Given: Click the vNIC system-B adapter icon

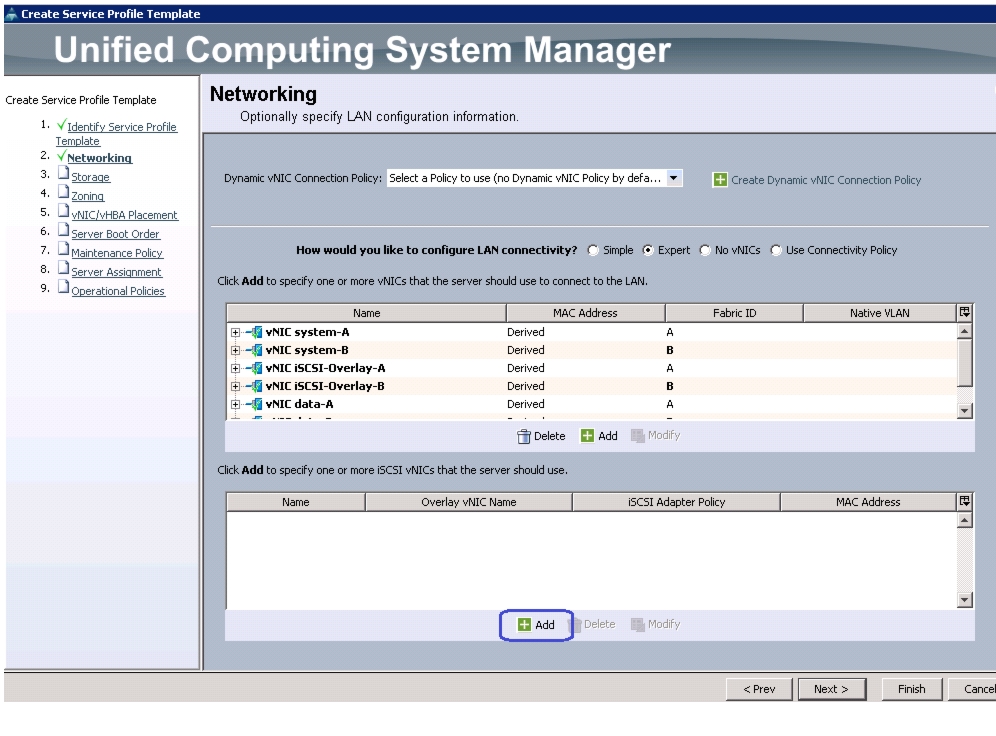Looking at the screenshot, I should pyautogui.click(x=255, y=350).
